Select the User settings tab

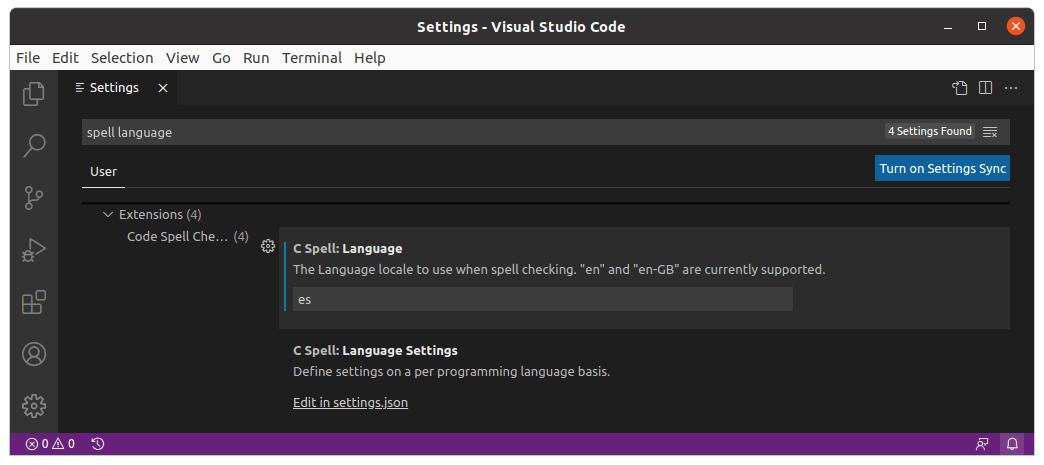(103, 171)
